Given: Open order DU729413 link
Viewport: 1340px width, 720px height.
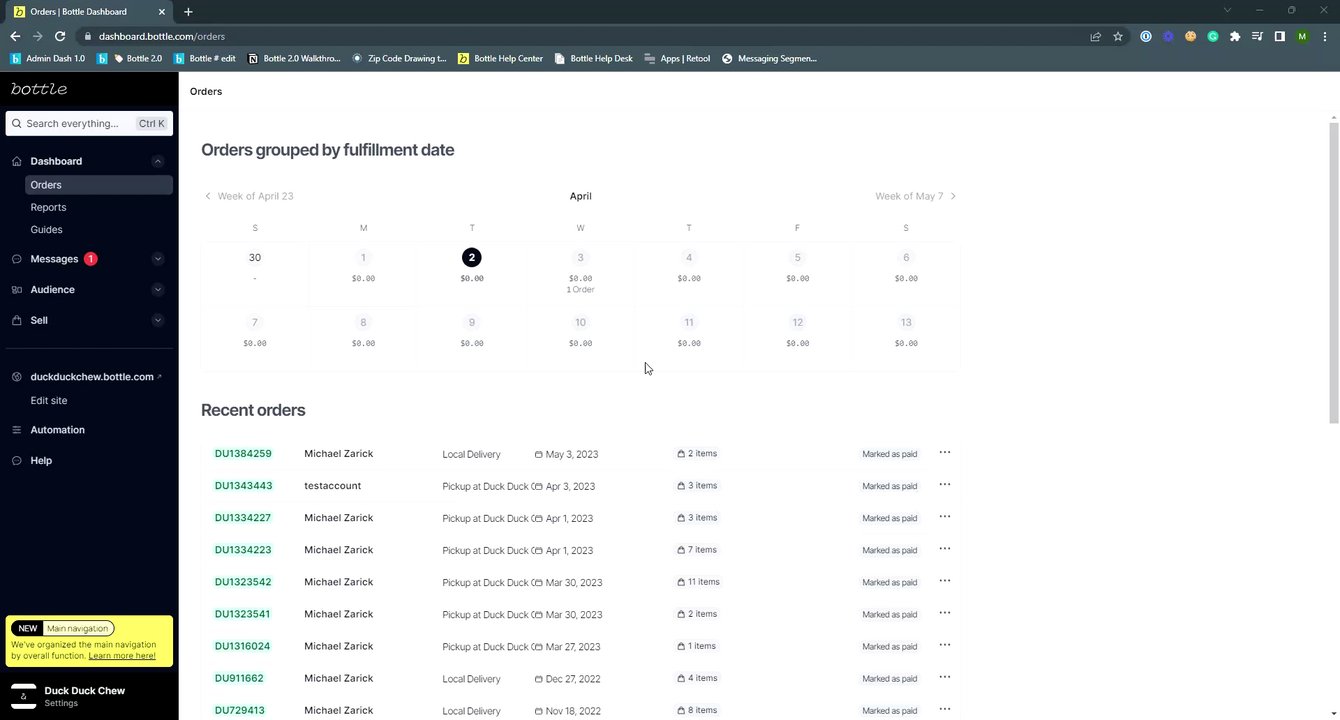Looking at the screenshot, I should (239, 710).
